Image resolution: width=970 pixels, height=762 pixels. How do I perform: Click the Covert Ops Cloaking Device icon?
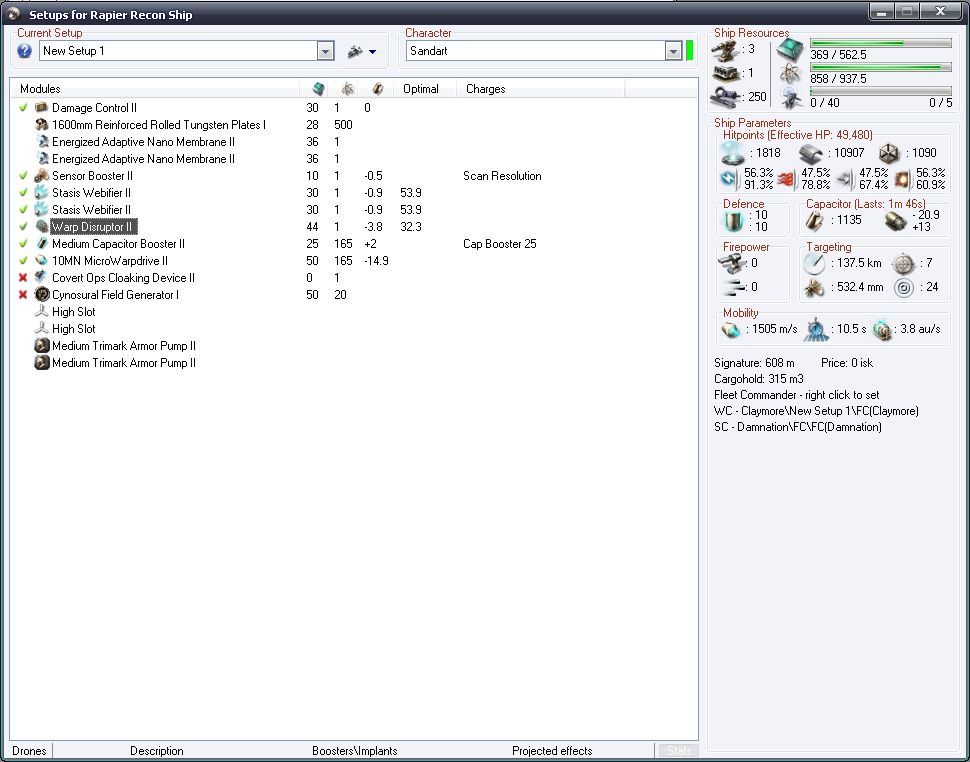click(x=41, y=278)
